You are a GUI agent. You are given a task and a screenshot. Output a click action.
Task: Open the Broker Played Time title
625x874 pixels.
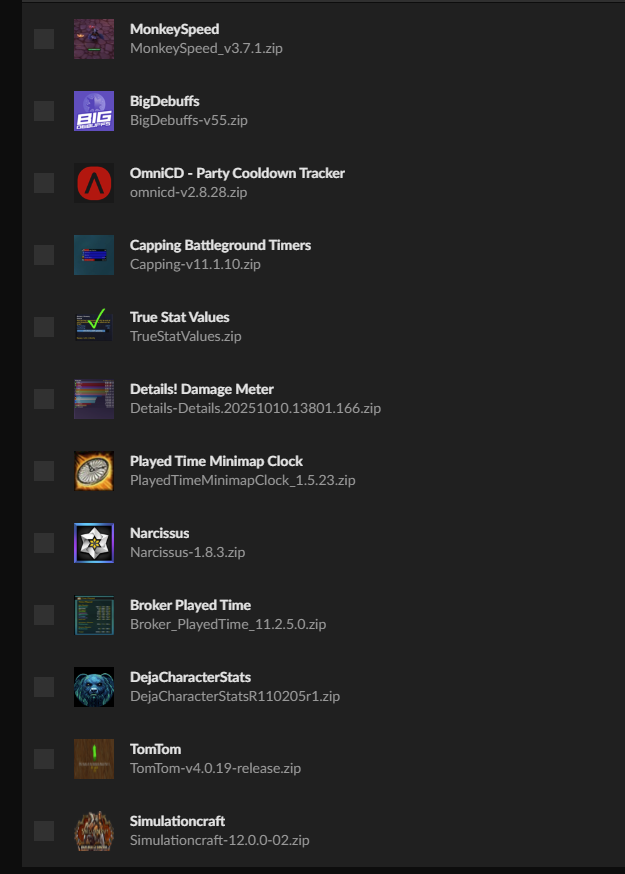(190, 605)
